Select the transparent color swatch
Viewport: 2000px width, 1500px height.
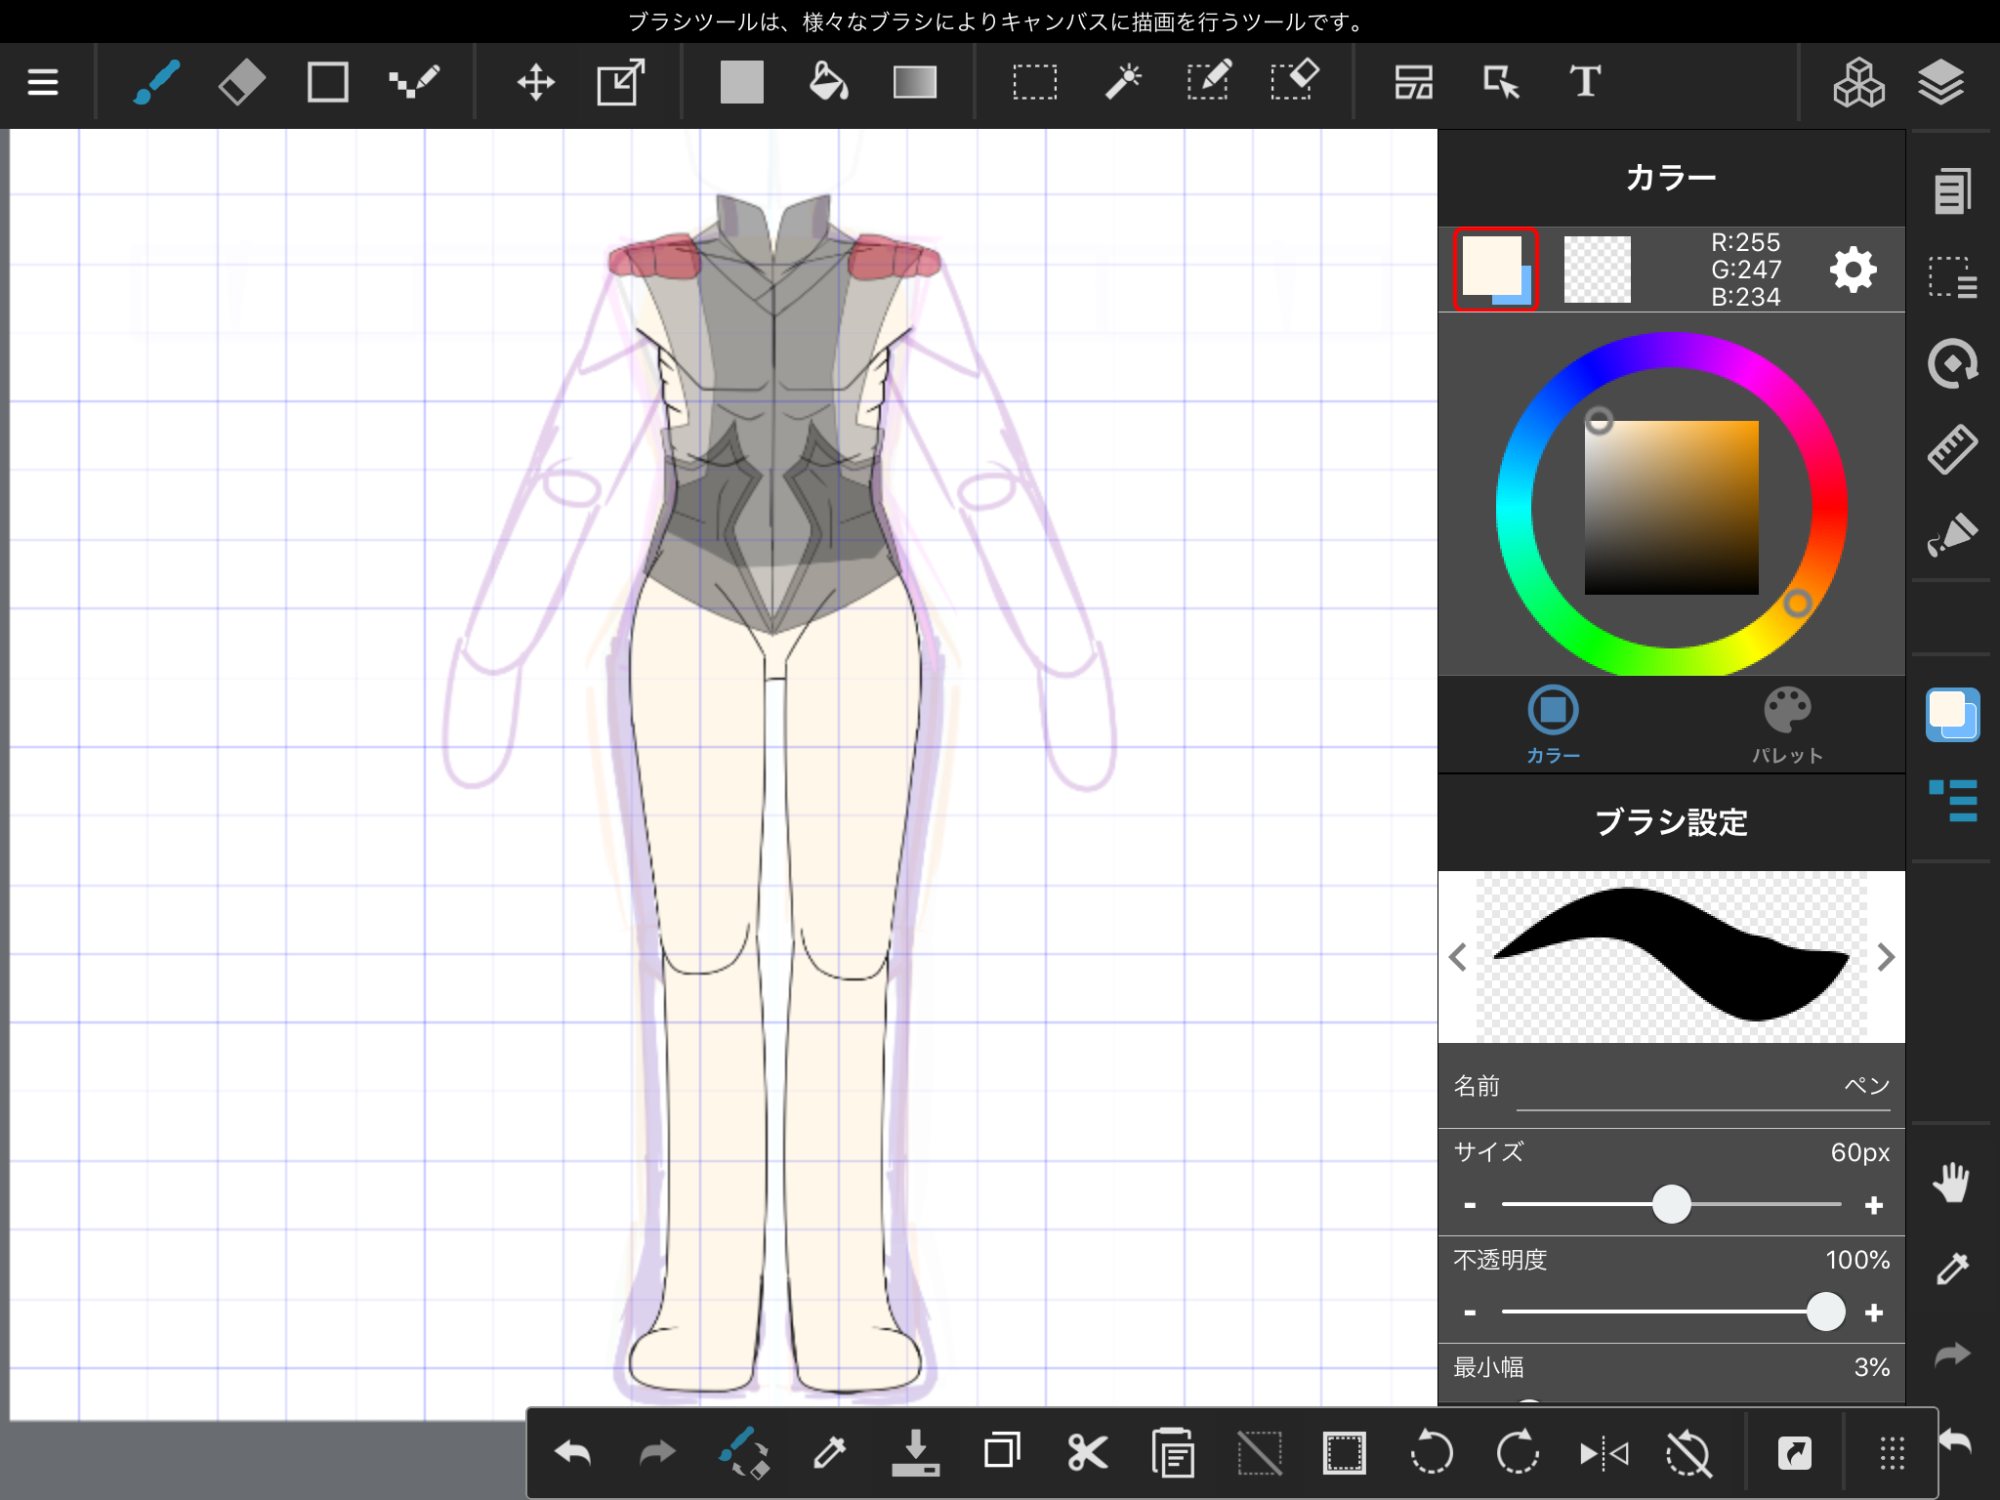(1597, 269)
